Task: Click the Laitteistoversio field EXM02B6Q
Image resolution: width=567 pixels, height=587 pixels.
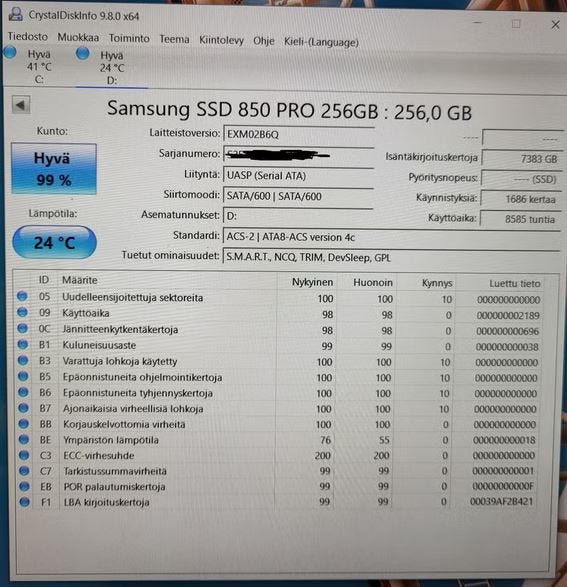Action: [x=299, y=134]
